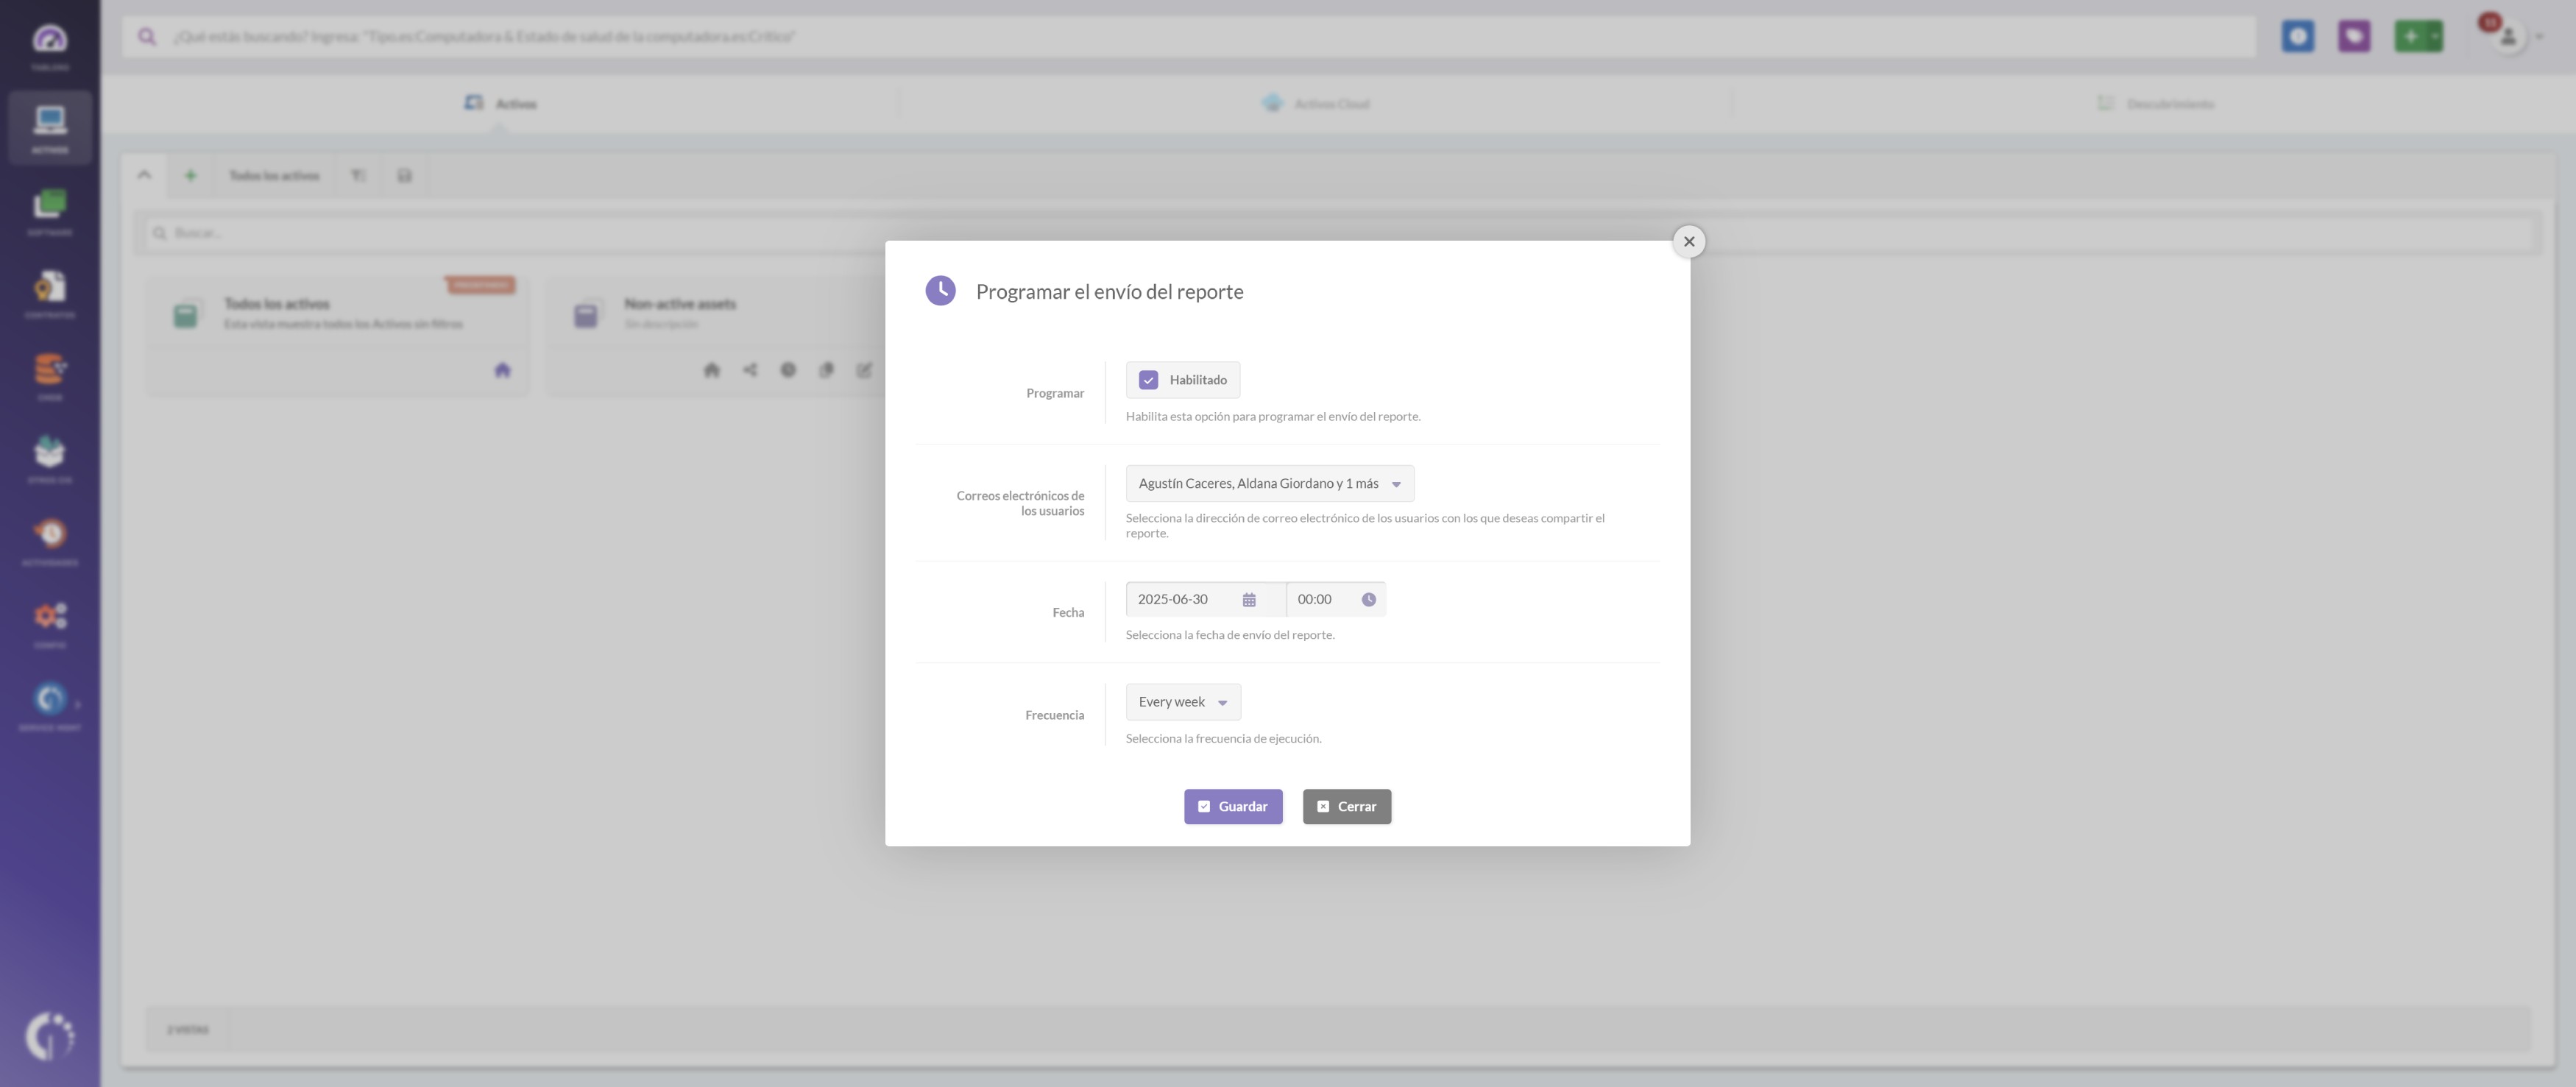Click the Cerrar button
This screenshot has width=2576, height=1087.
pyautogui.click(x=1346, y=806)
